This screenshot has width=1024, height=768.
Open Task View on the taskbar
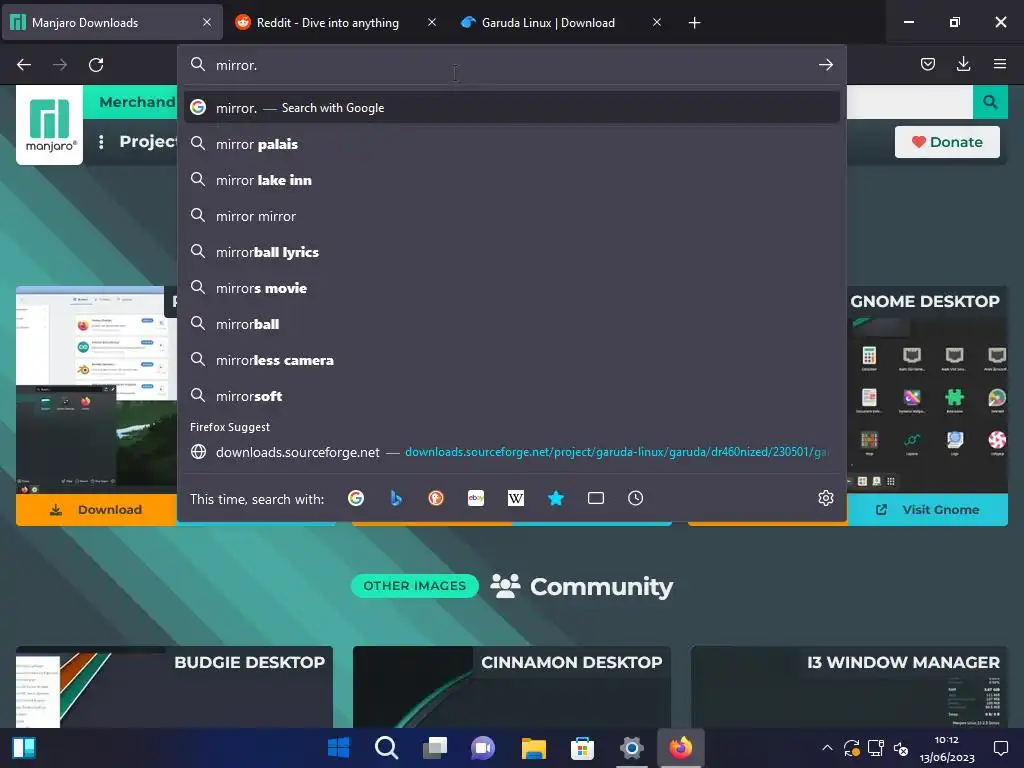click(435, 748)
